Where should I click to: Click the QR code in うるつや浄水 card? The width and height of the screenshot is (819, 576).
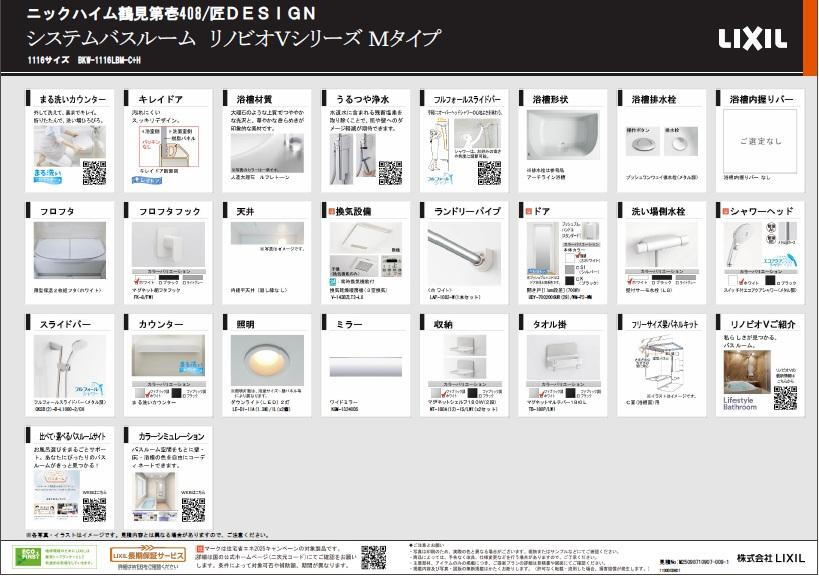[391, 173]
